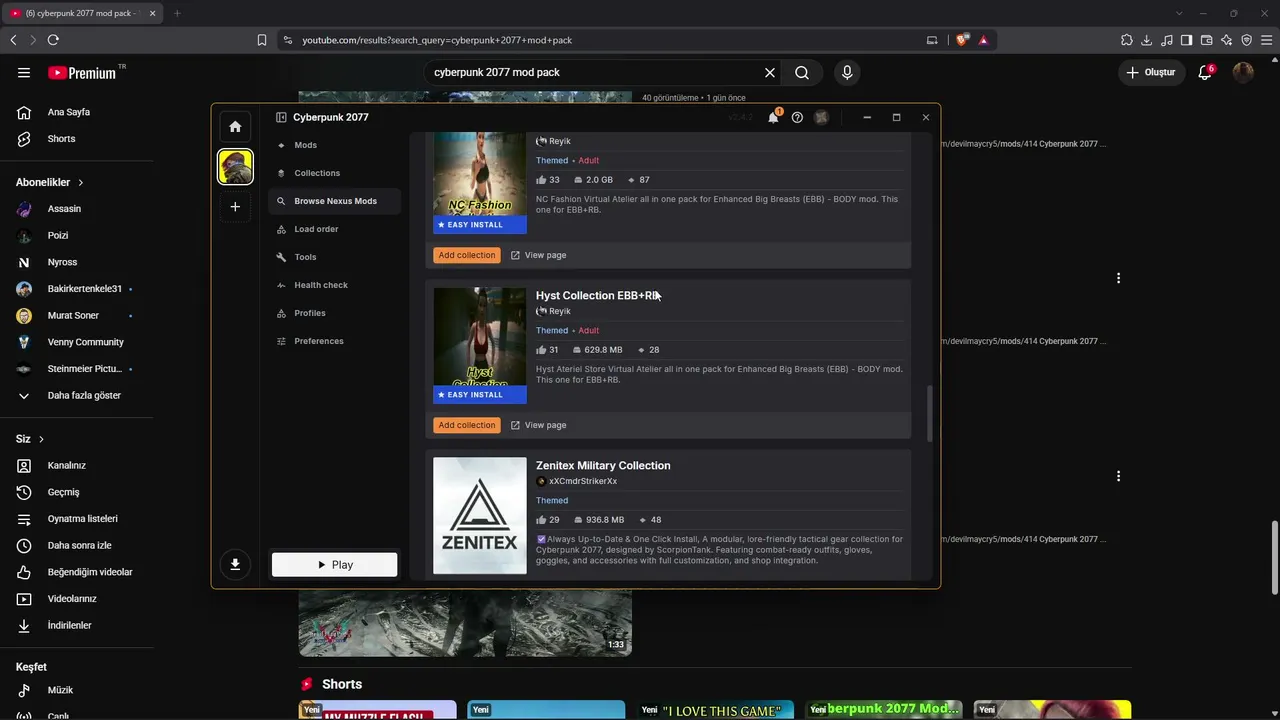Screen dimensions: 1280x720
Task: Click author name xXCmdrStrikerXx
Action: coord(583,481)
